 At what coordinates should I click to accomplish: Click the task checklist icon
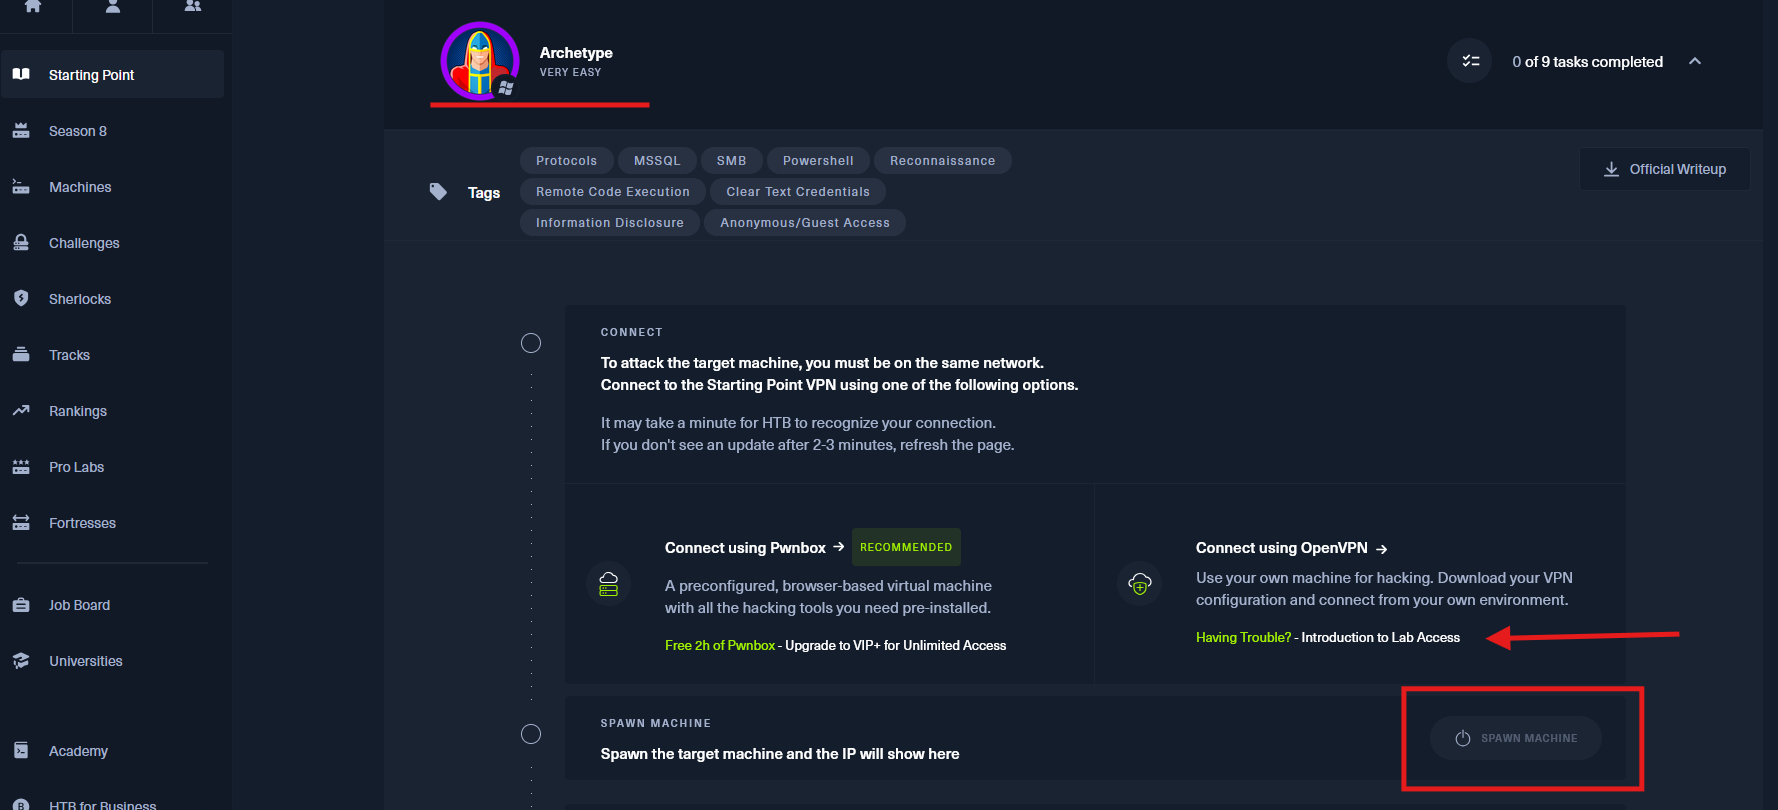click(1470, 61)
